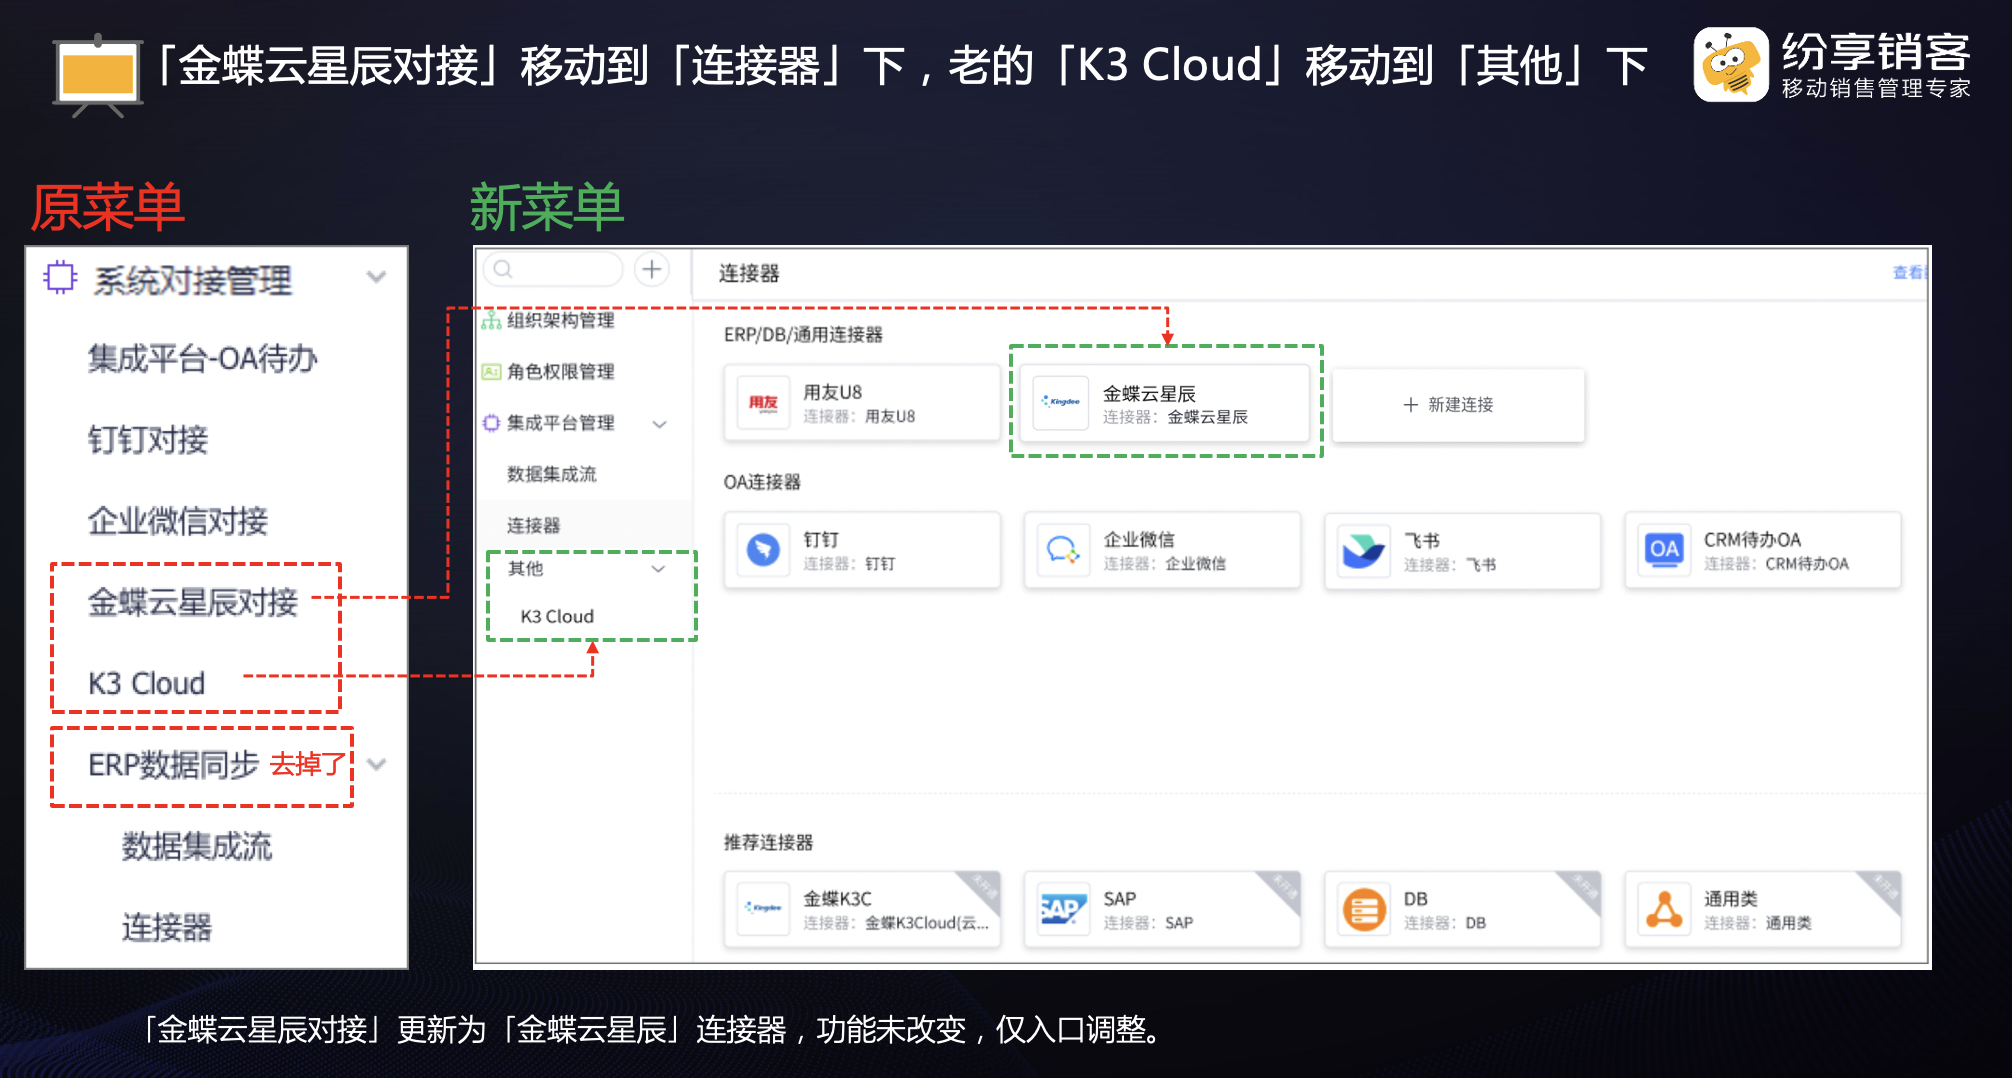Screen dimensions: 2012x1078
Task: Click the 推荐连接器 section label
Action: coord(768,842)
